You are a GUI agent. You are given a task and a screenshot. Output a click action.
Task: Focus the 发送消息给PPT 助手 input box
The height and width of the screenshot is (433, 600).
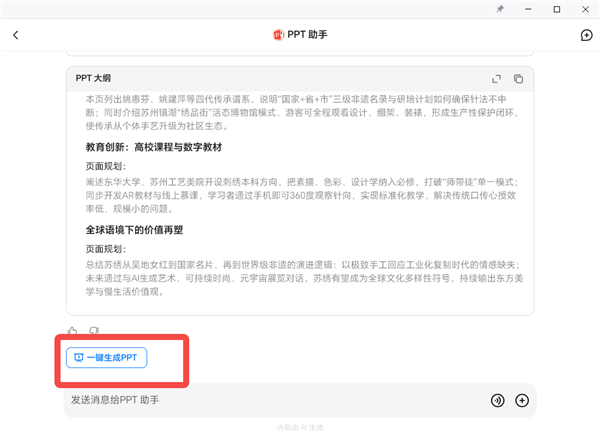pos(270,400)
